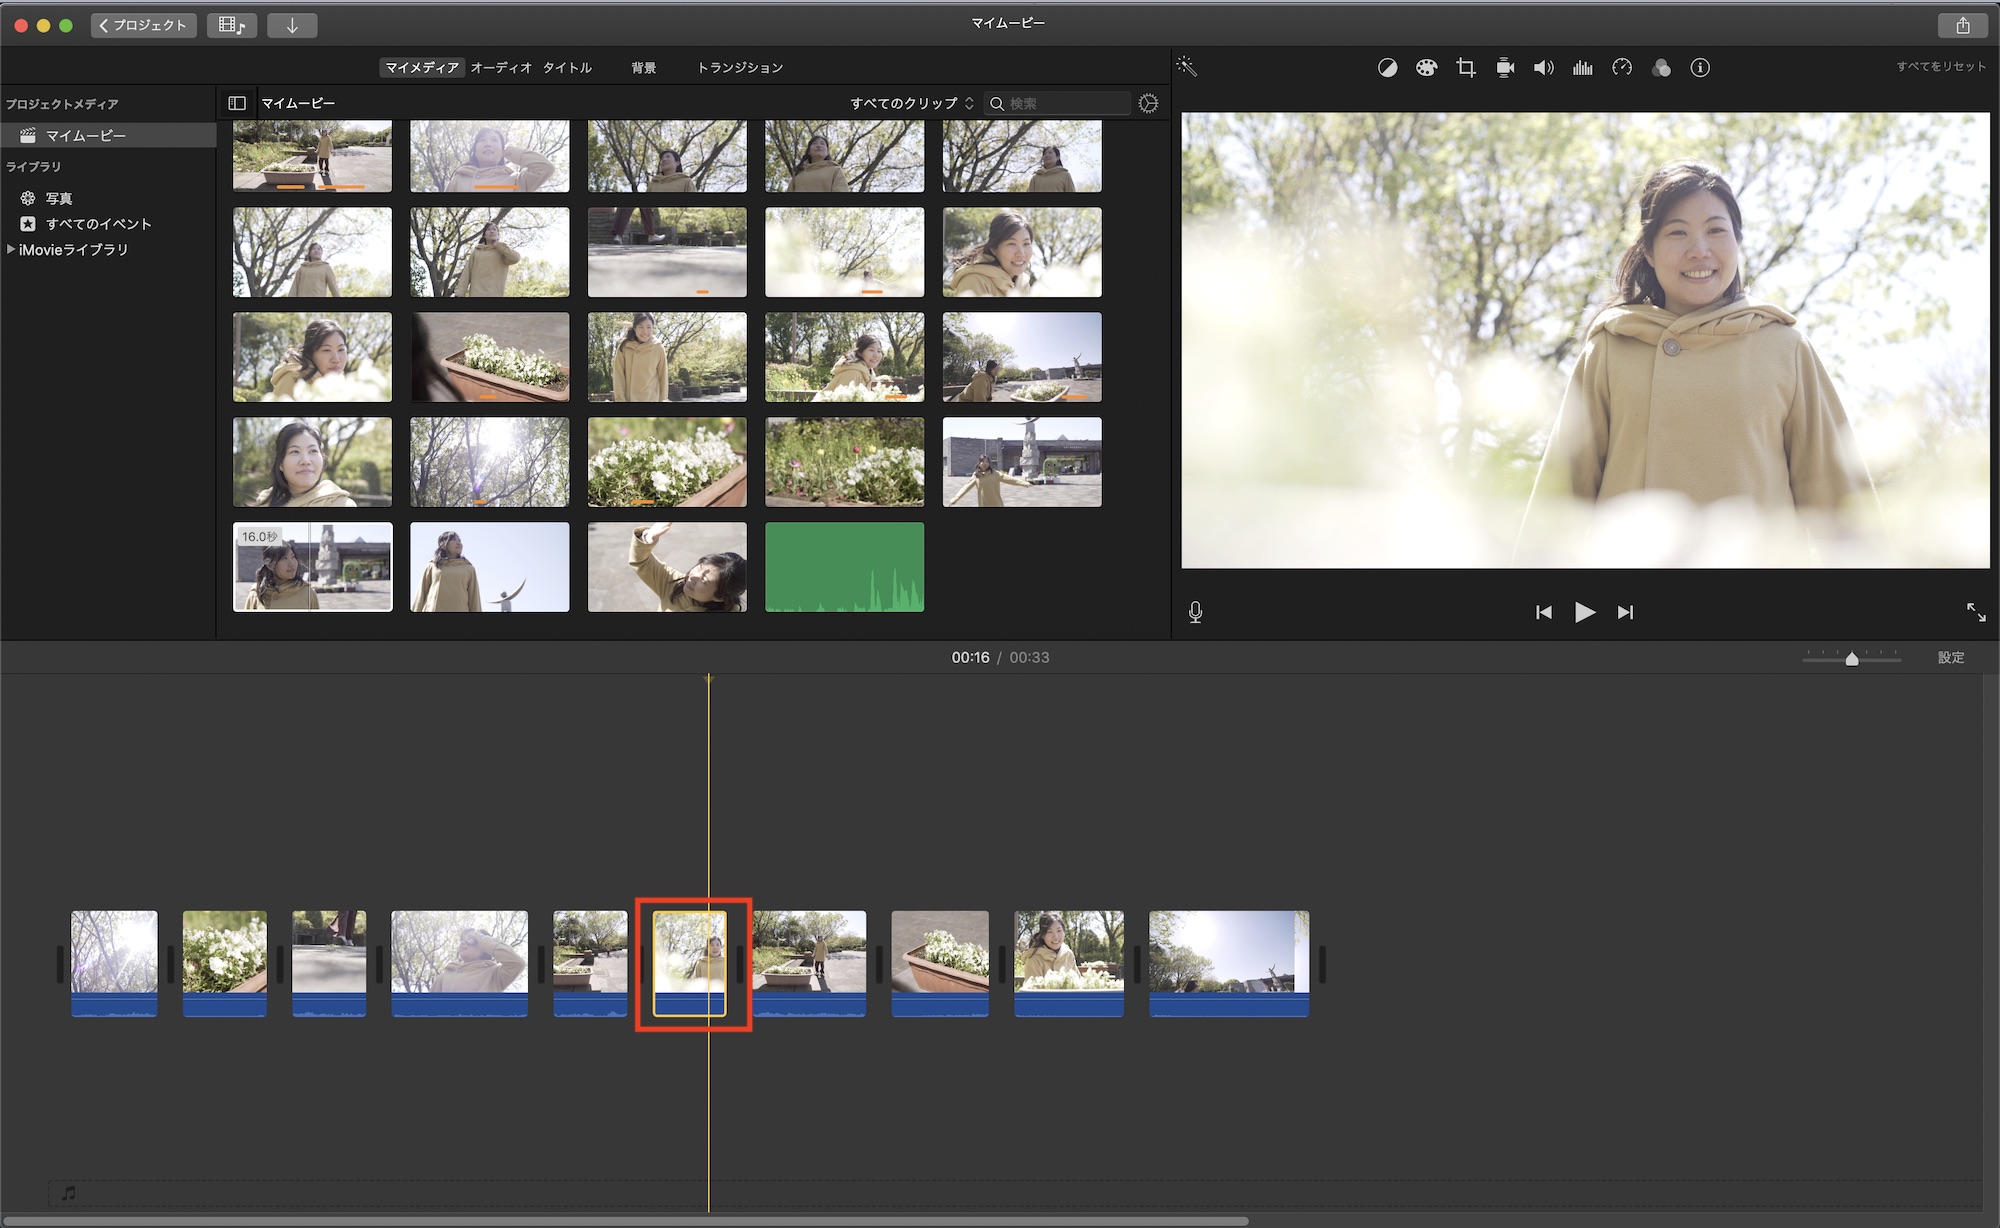This screenshot has height=1228, width=2000.
Task: Click the timeline zoom slider
Action: coord(1852,658)
